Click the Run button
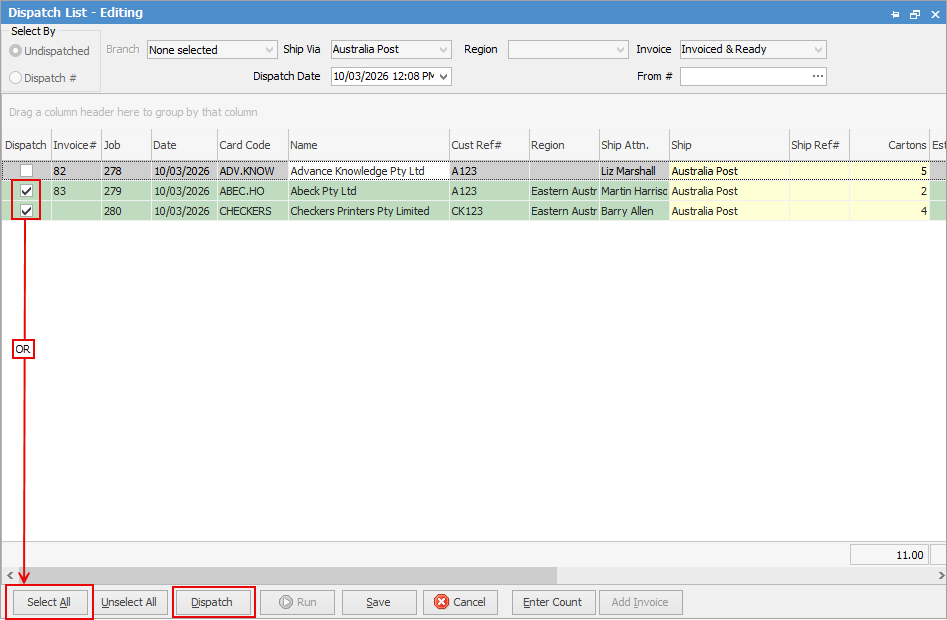The height and width of the screenshot is (620, 947). point(297,602)
